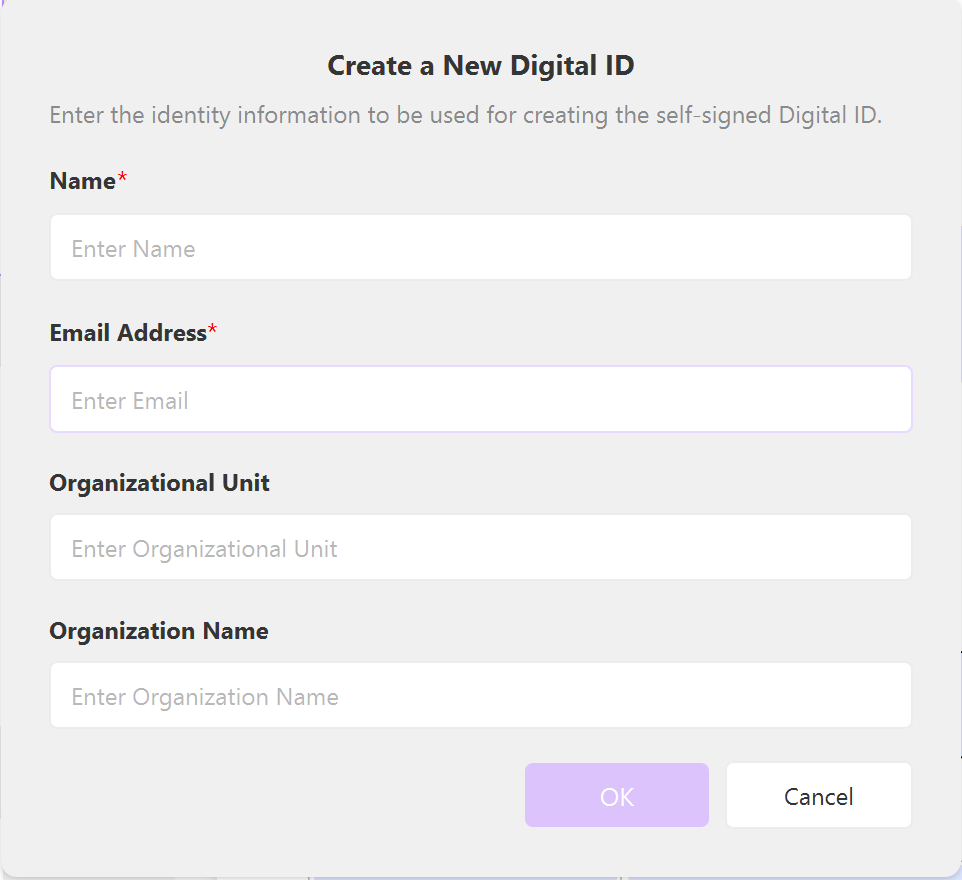Click the "Organizational Unit" label text

(x=159, y=483)
